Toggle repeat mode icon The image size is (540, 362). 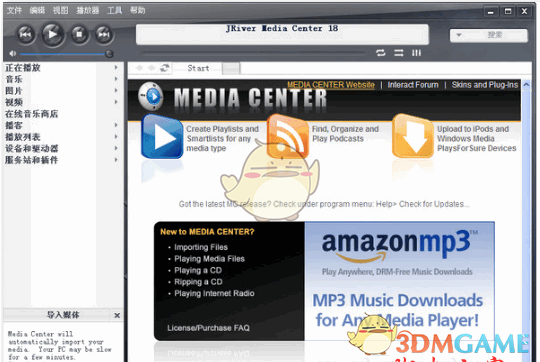(x=381, y=53)
